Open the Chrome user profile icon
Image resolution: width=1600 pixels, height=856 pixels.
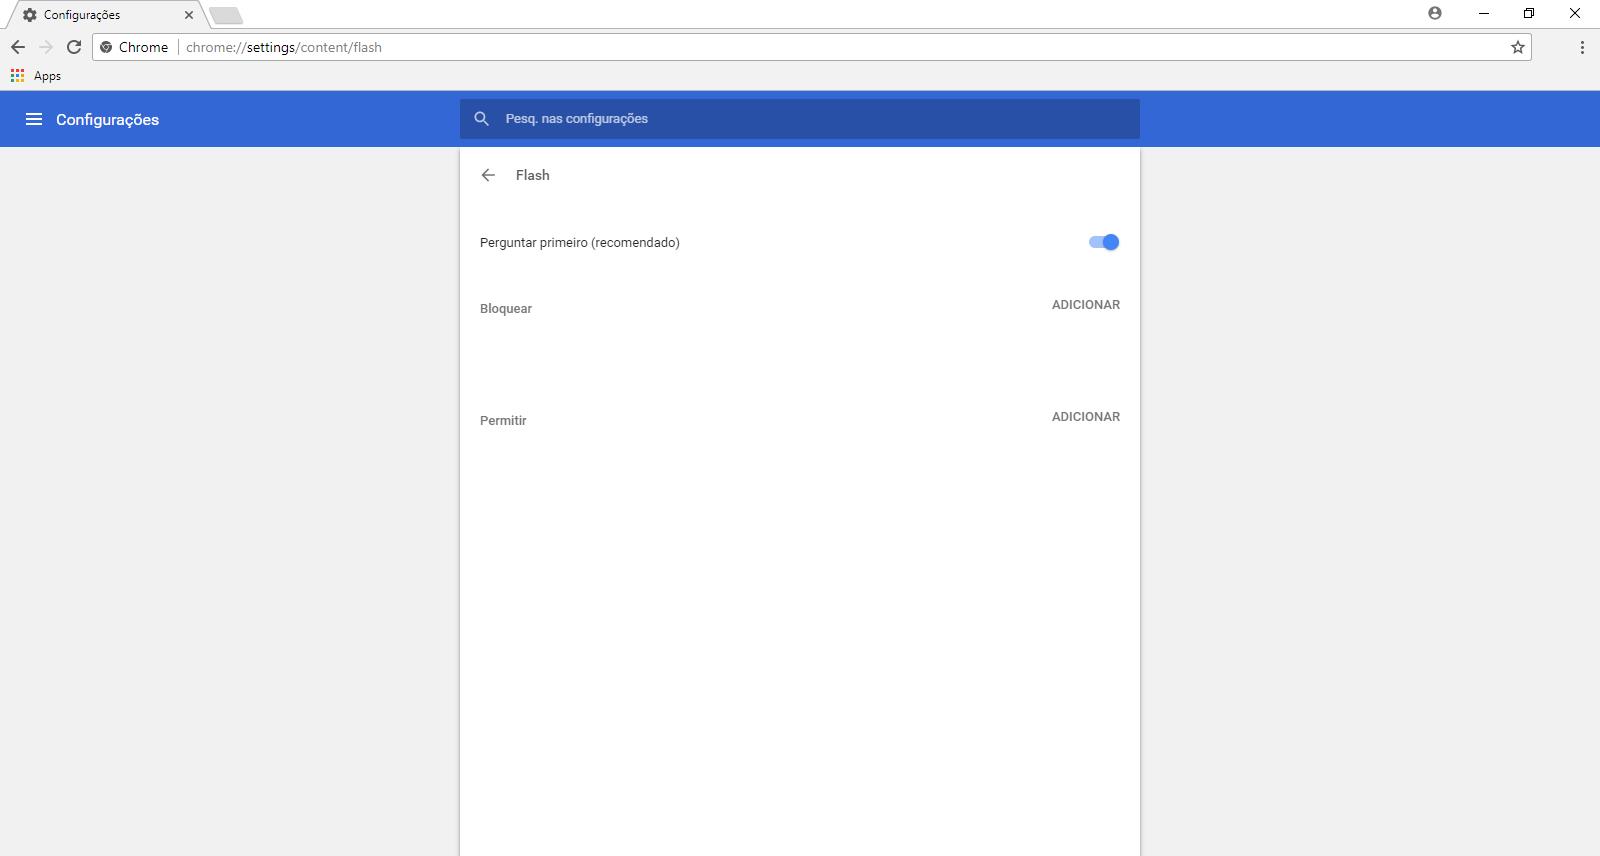[1435, 14]
